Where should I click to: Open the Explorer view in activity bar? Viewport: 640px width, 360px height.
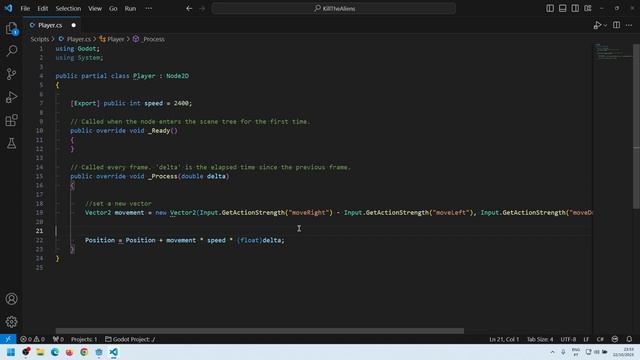click(11, 28)
